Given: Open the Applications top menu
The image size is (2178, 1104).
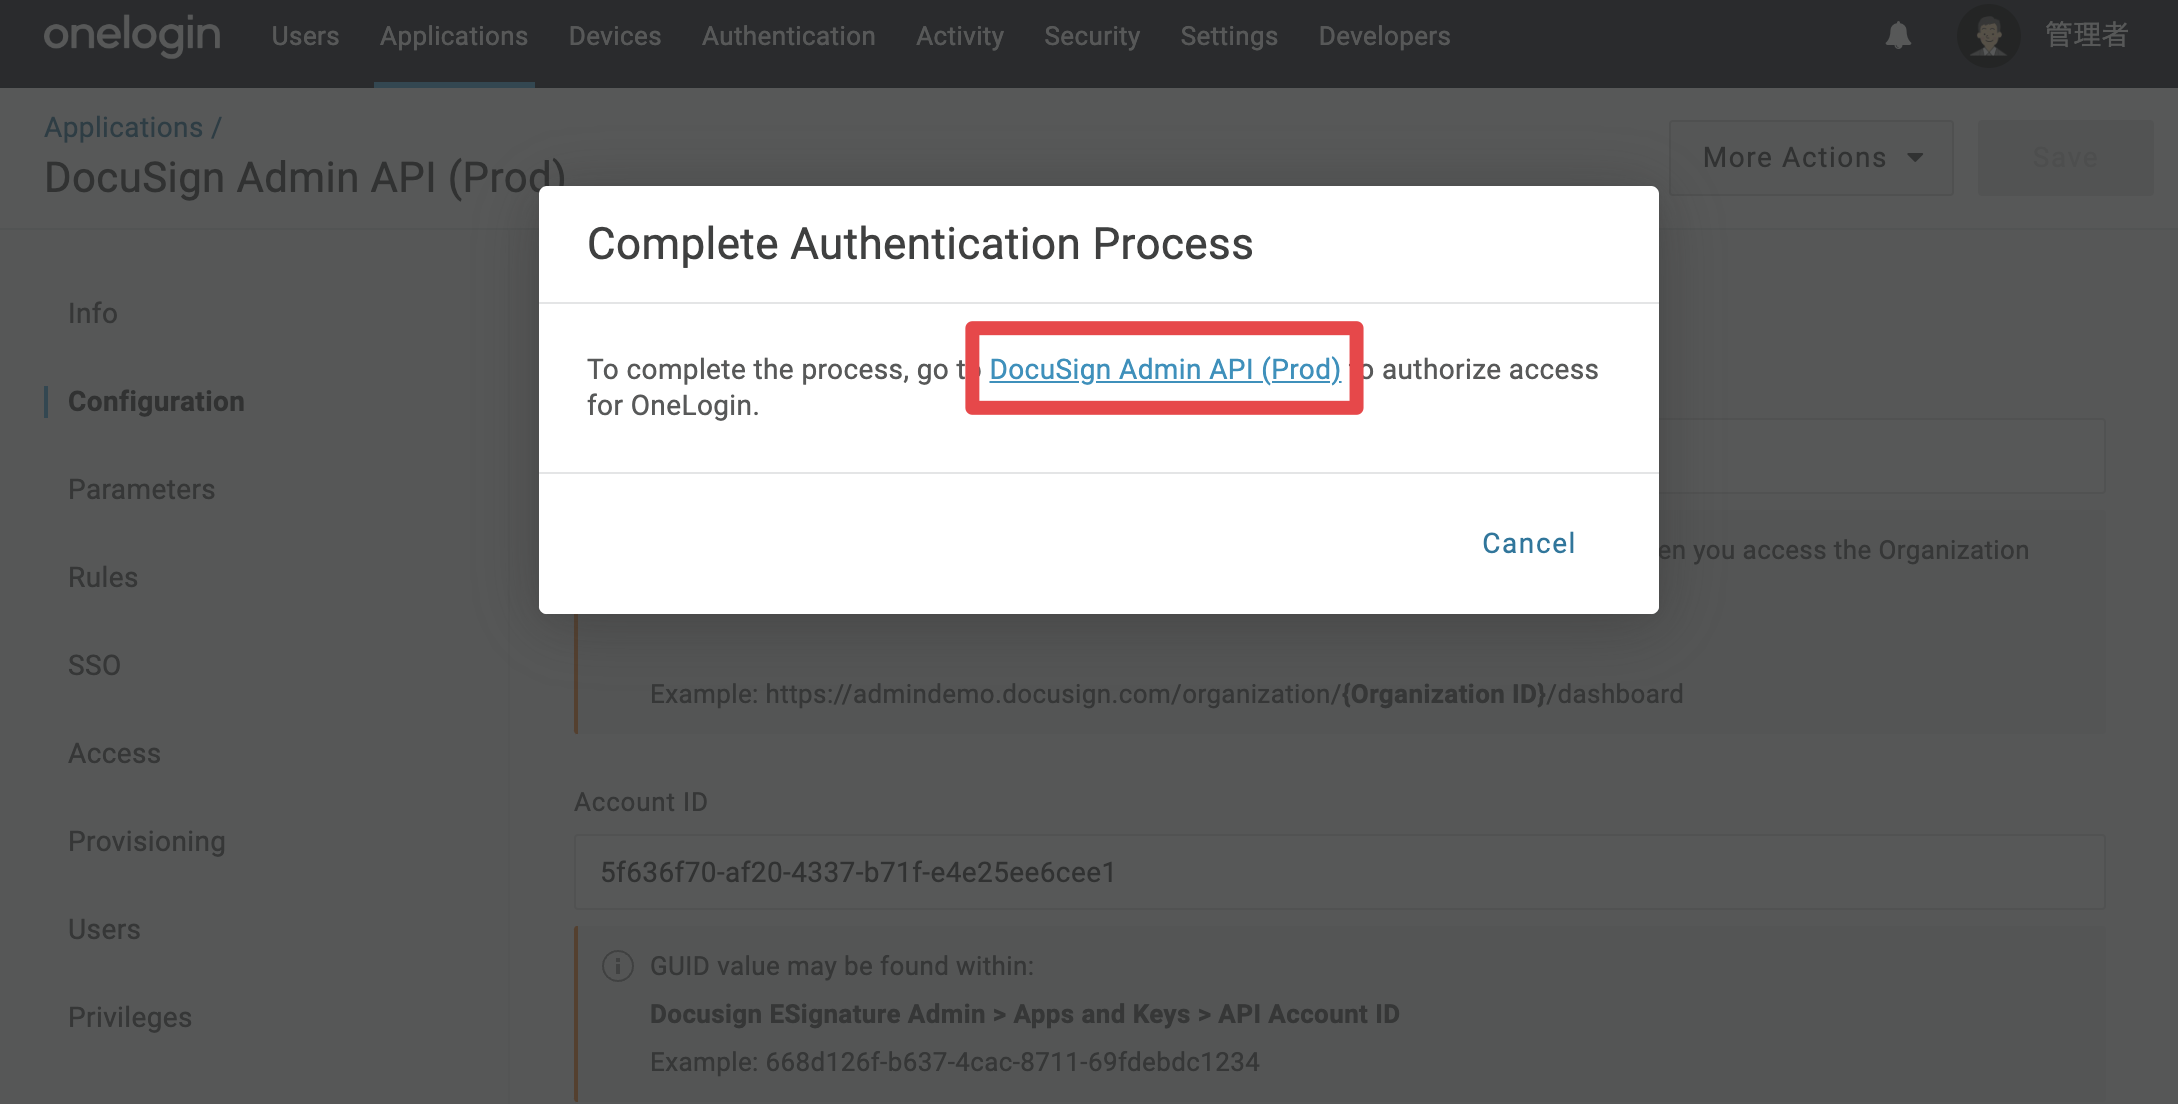Looking at the screenshot, I should point(454,36).
